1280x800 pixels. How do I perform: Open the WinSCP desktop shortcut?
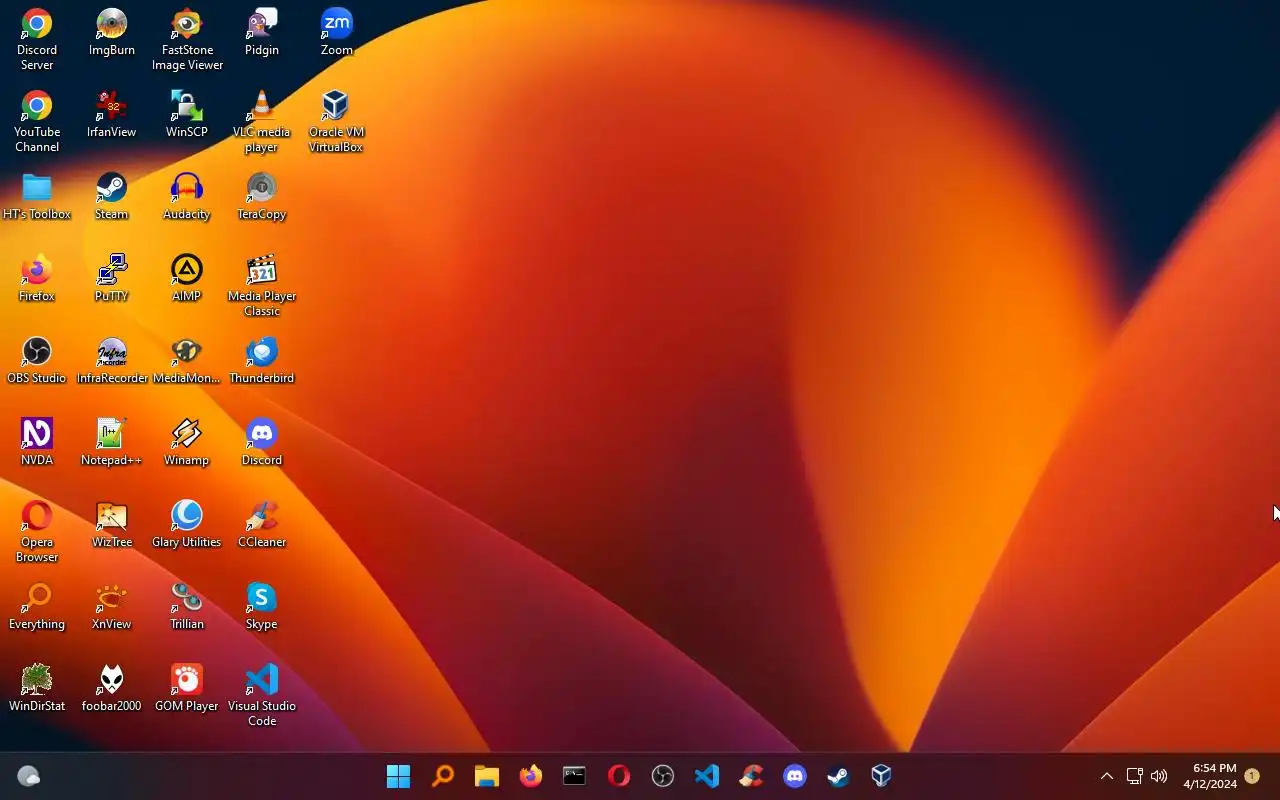[187, 115]
